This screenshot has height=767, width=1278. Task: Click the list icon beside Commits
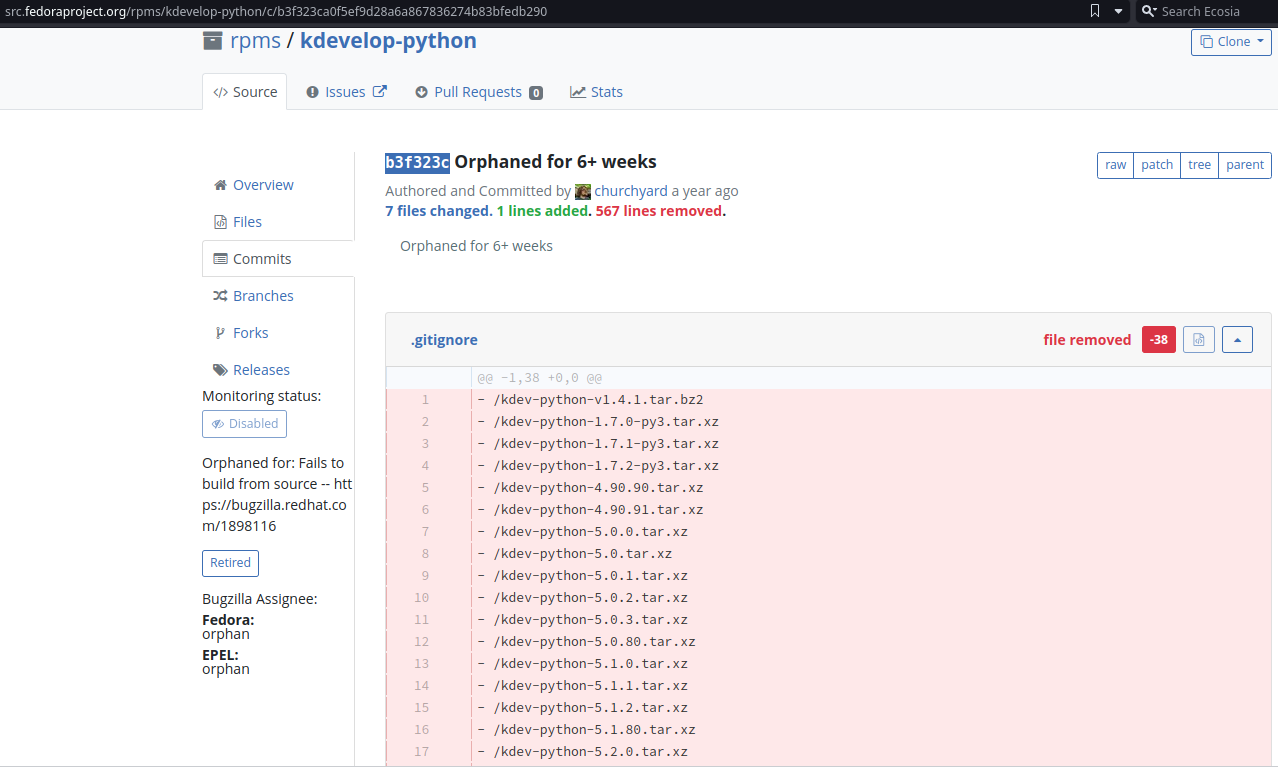(x=220, y=259)
